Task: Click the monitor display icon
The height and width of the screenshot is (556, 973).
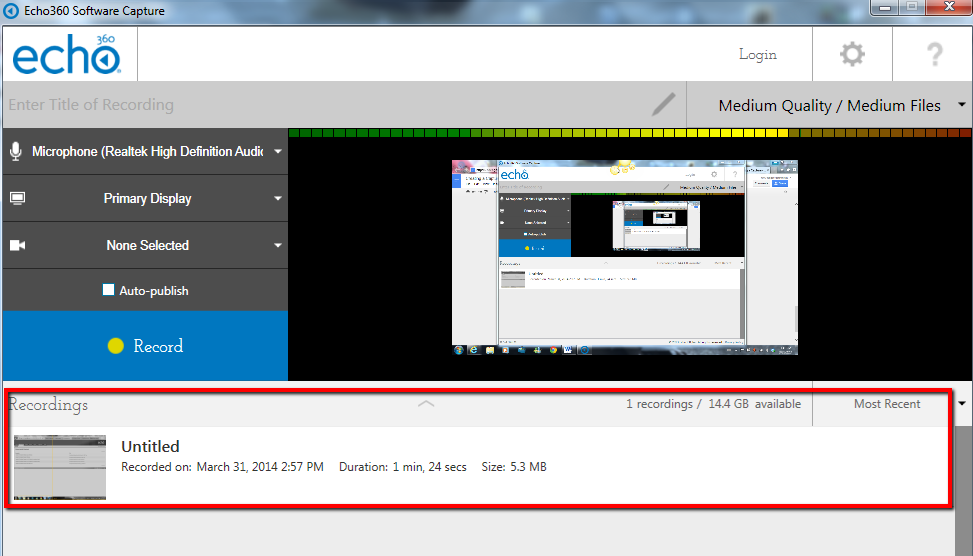Action: pyautogui.click(x=17, y=199)
